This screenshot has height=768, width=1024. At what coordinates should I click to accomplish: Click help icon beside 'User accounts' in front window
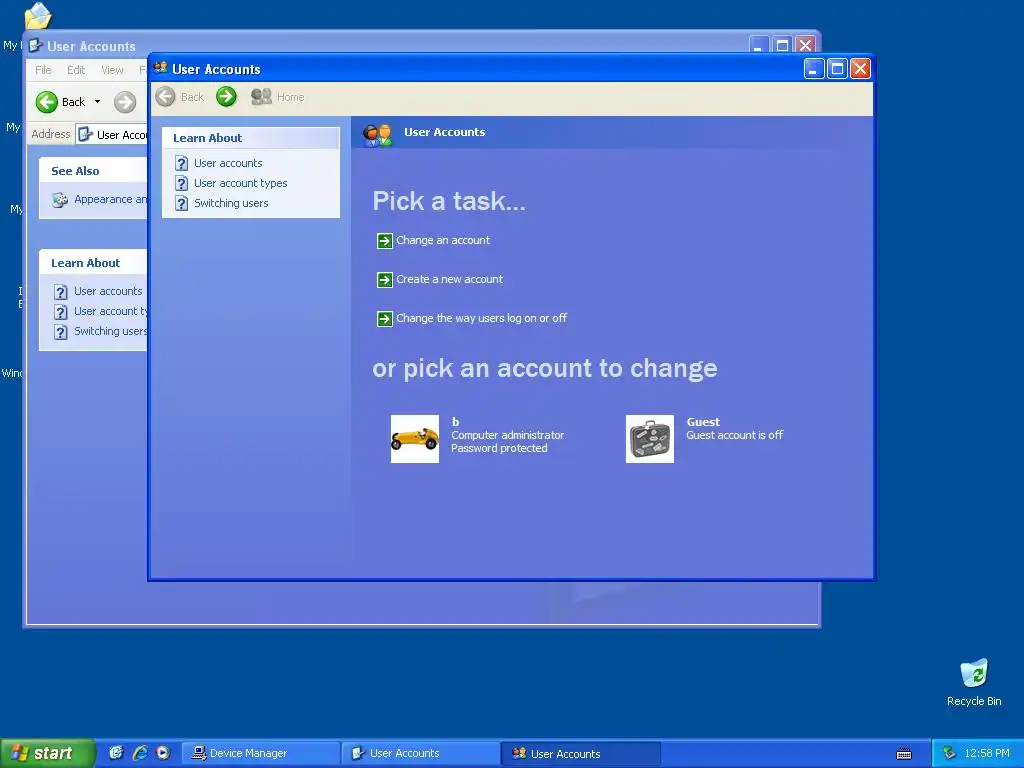182,163
